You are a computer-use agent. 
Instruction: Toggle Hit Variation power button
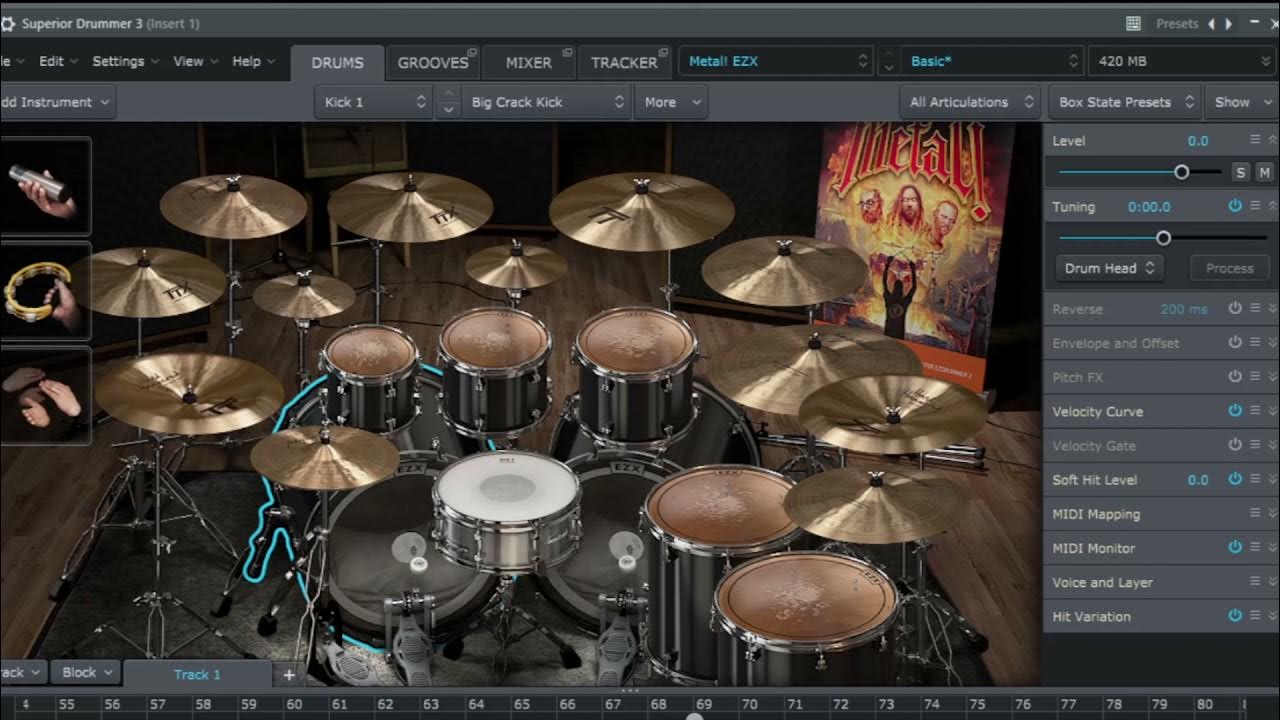point(1235,616)
